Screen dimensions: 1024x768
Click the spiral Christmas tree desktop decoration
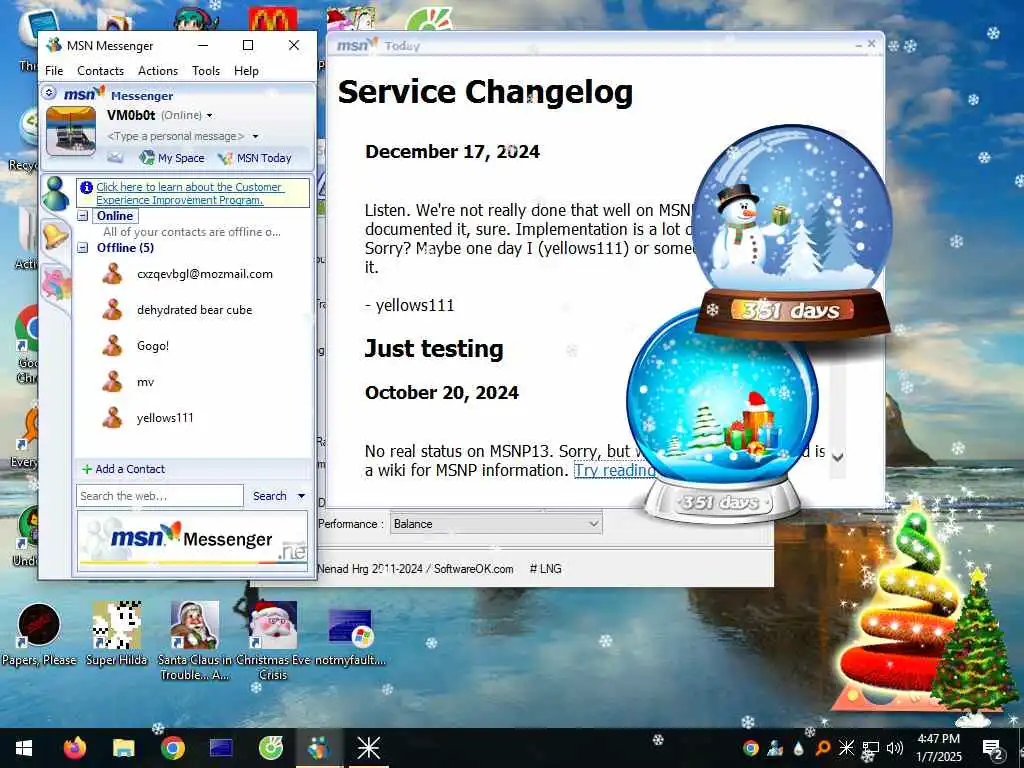[x=901, y=607]
